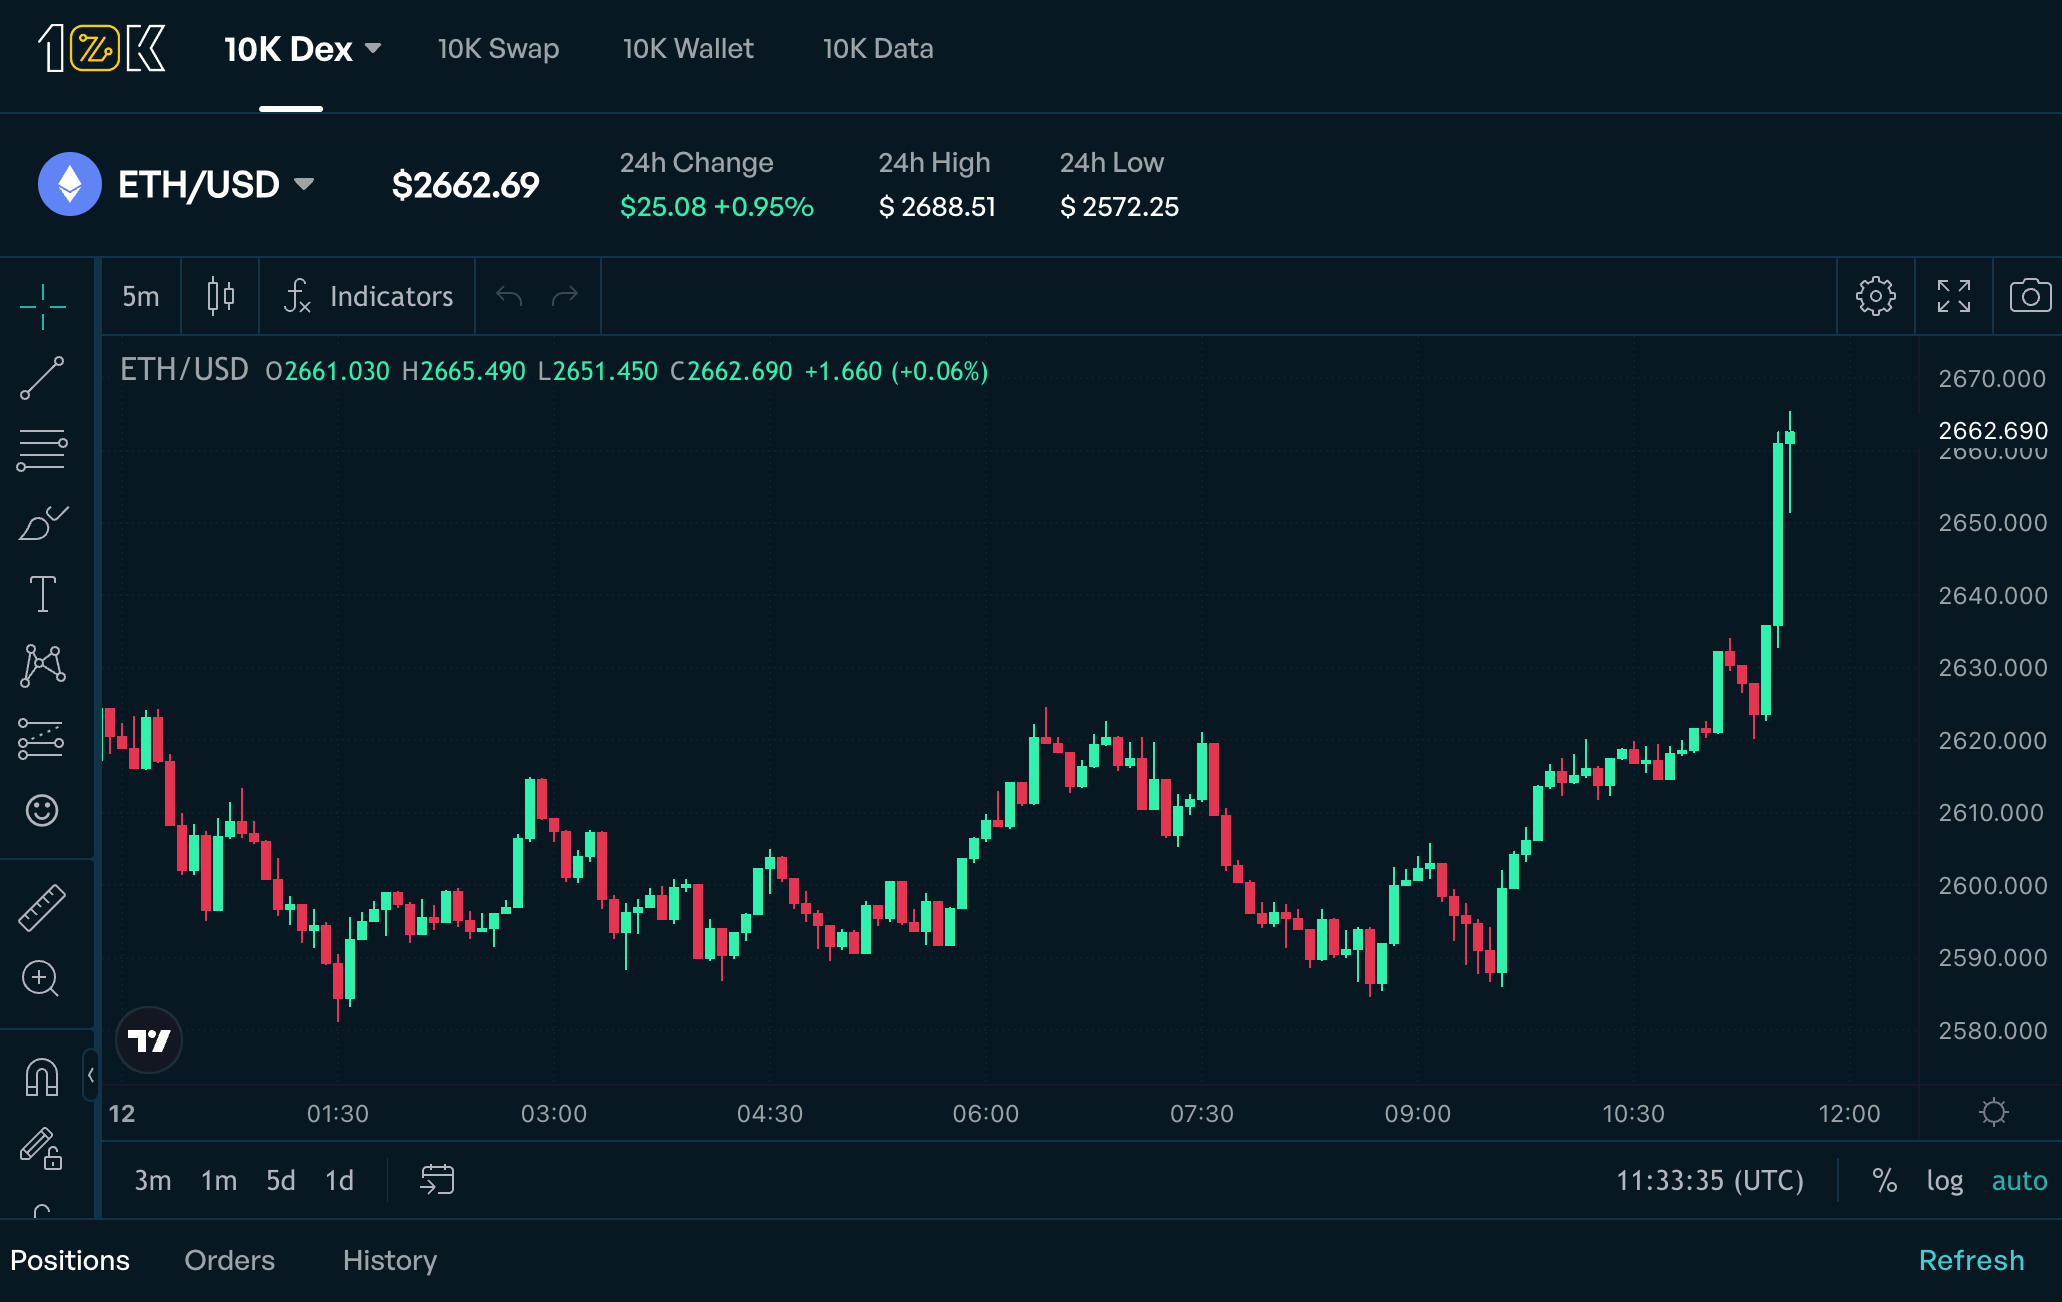Open the emoji icons tool
The image size is (2062, 1302).
pos(42,810)
